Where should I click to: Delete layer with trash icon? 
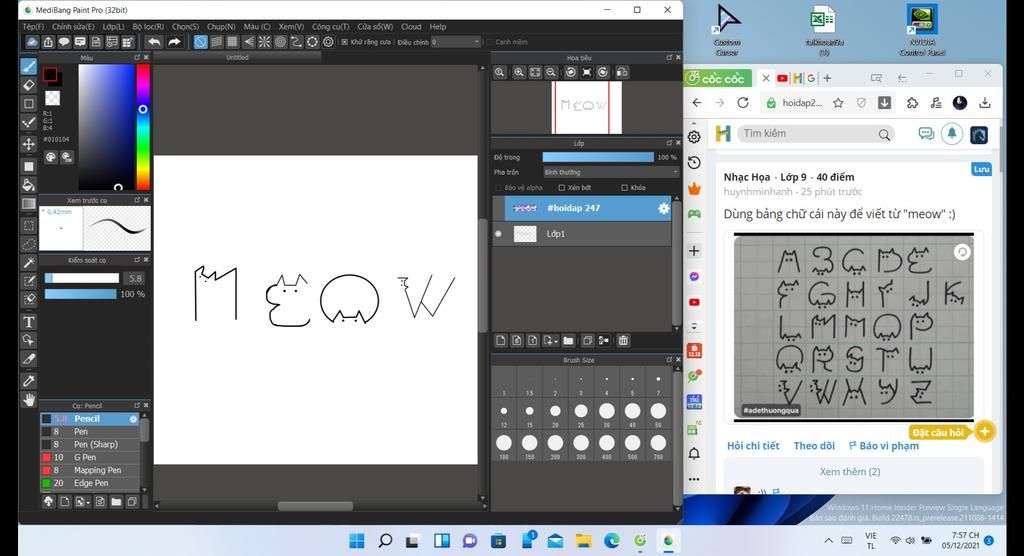pos(623,340)
